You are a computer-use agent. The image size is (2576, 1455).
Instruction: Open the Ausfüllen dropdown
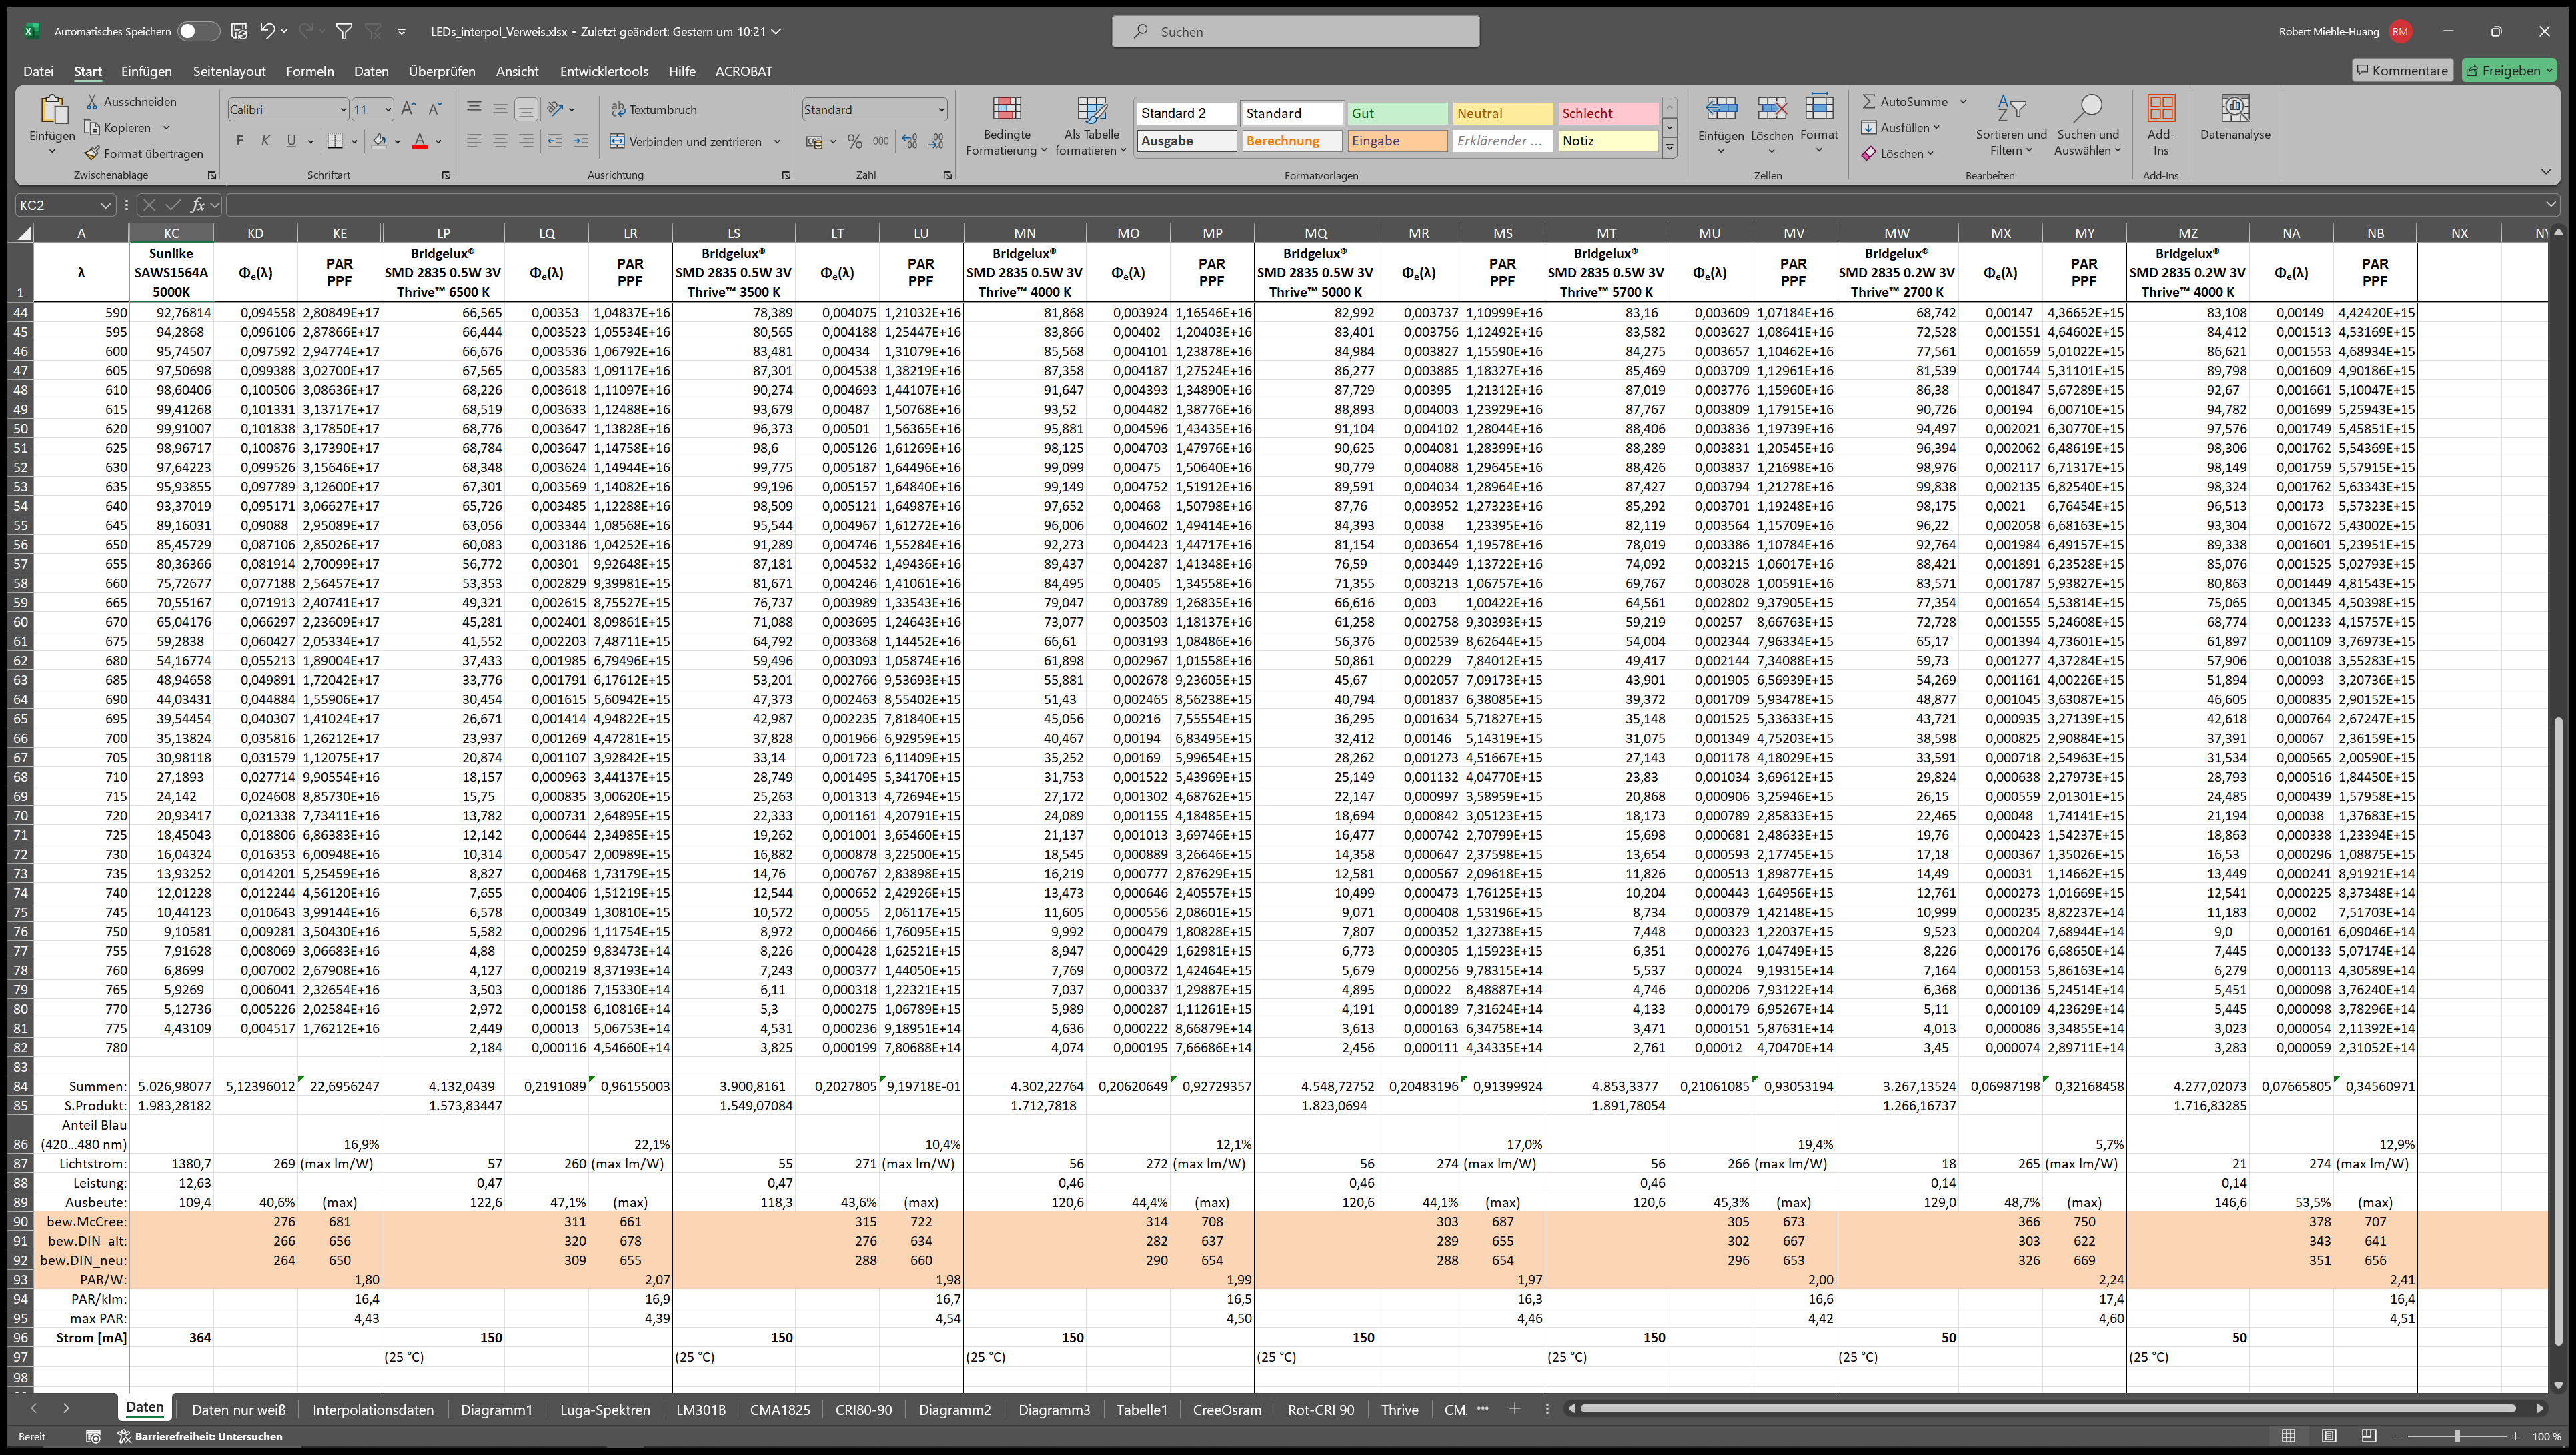1901,128
